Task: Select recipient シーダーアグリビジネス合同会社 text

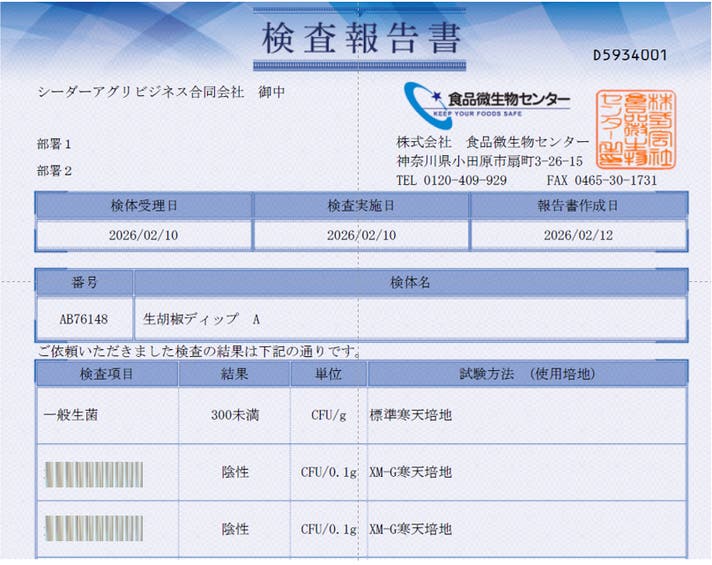Action: coord(140,91)
